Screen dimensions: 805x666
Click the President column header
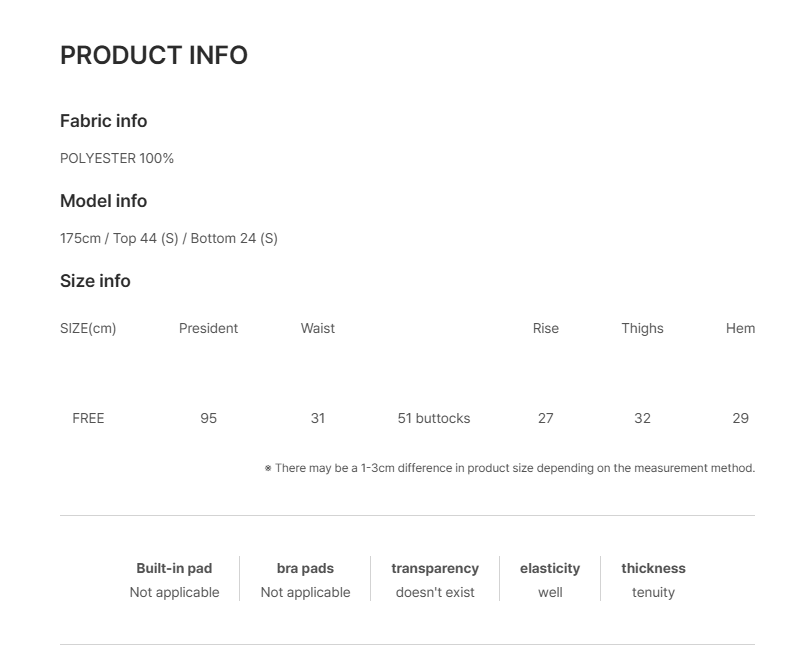click(208, 328)
